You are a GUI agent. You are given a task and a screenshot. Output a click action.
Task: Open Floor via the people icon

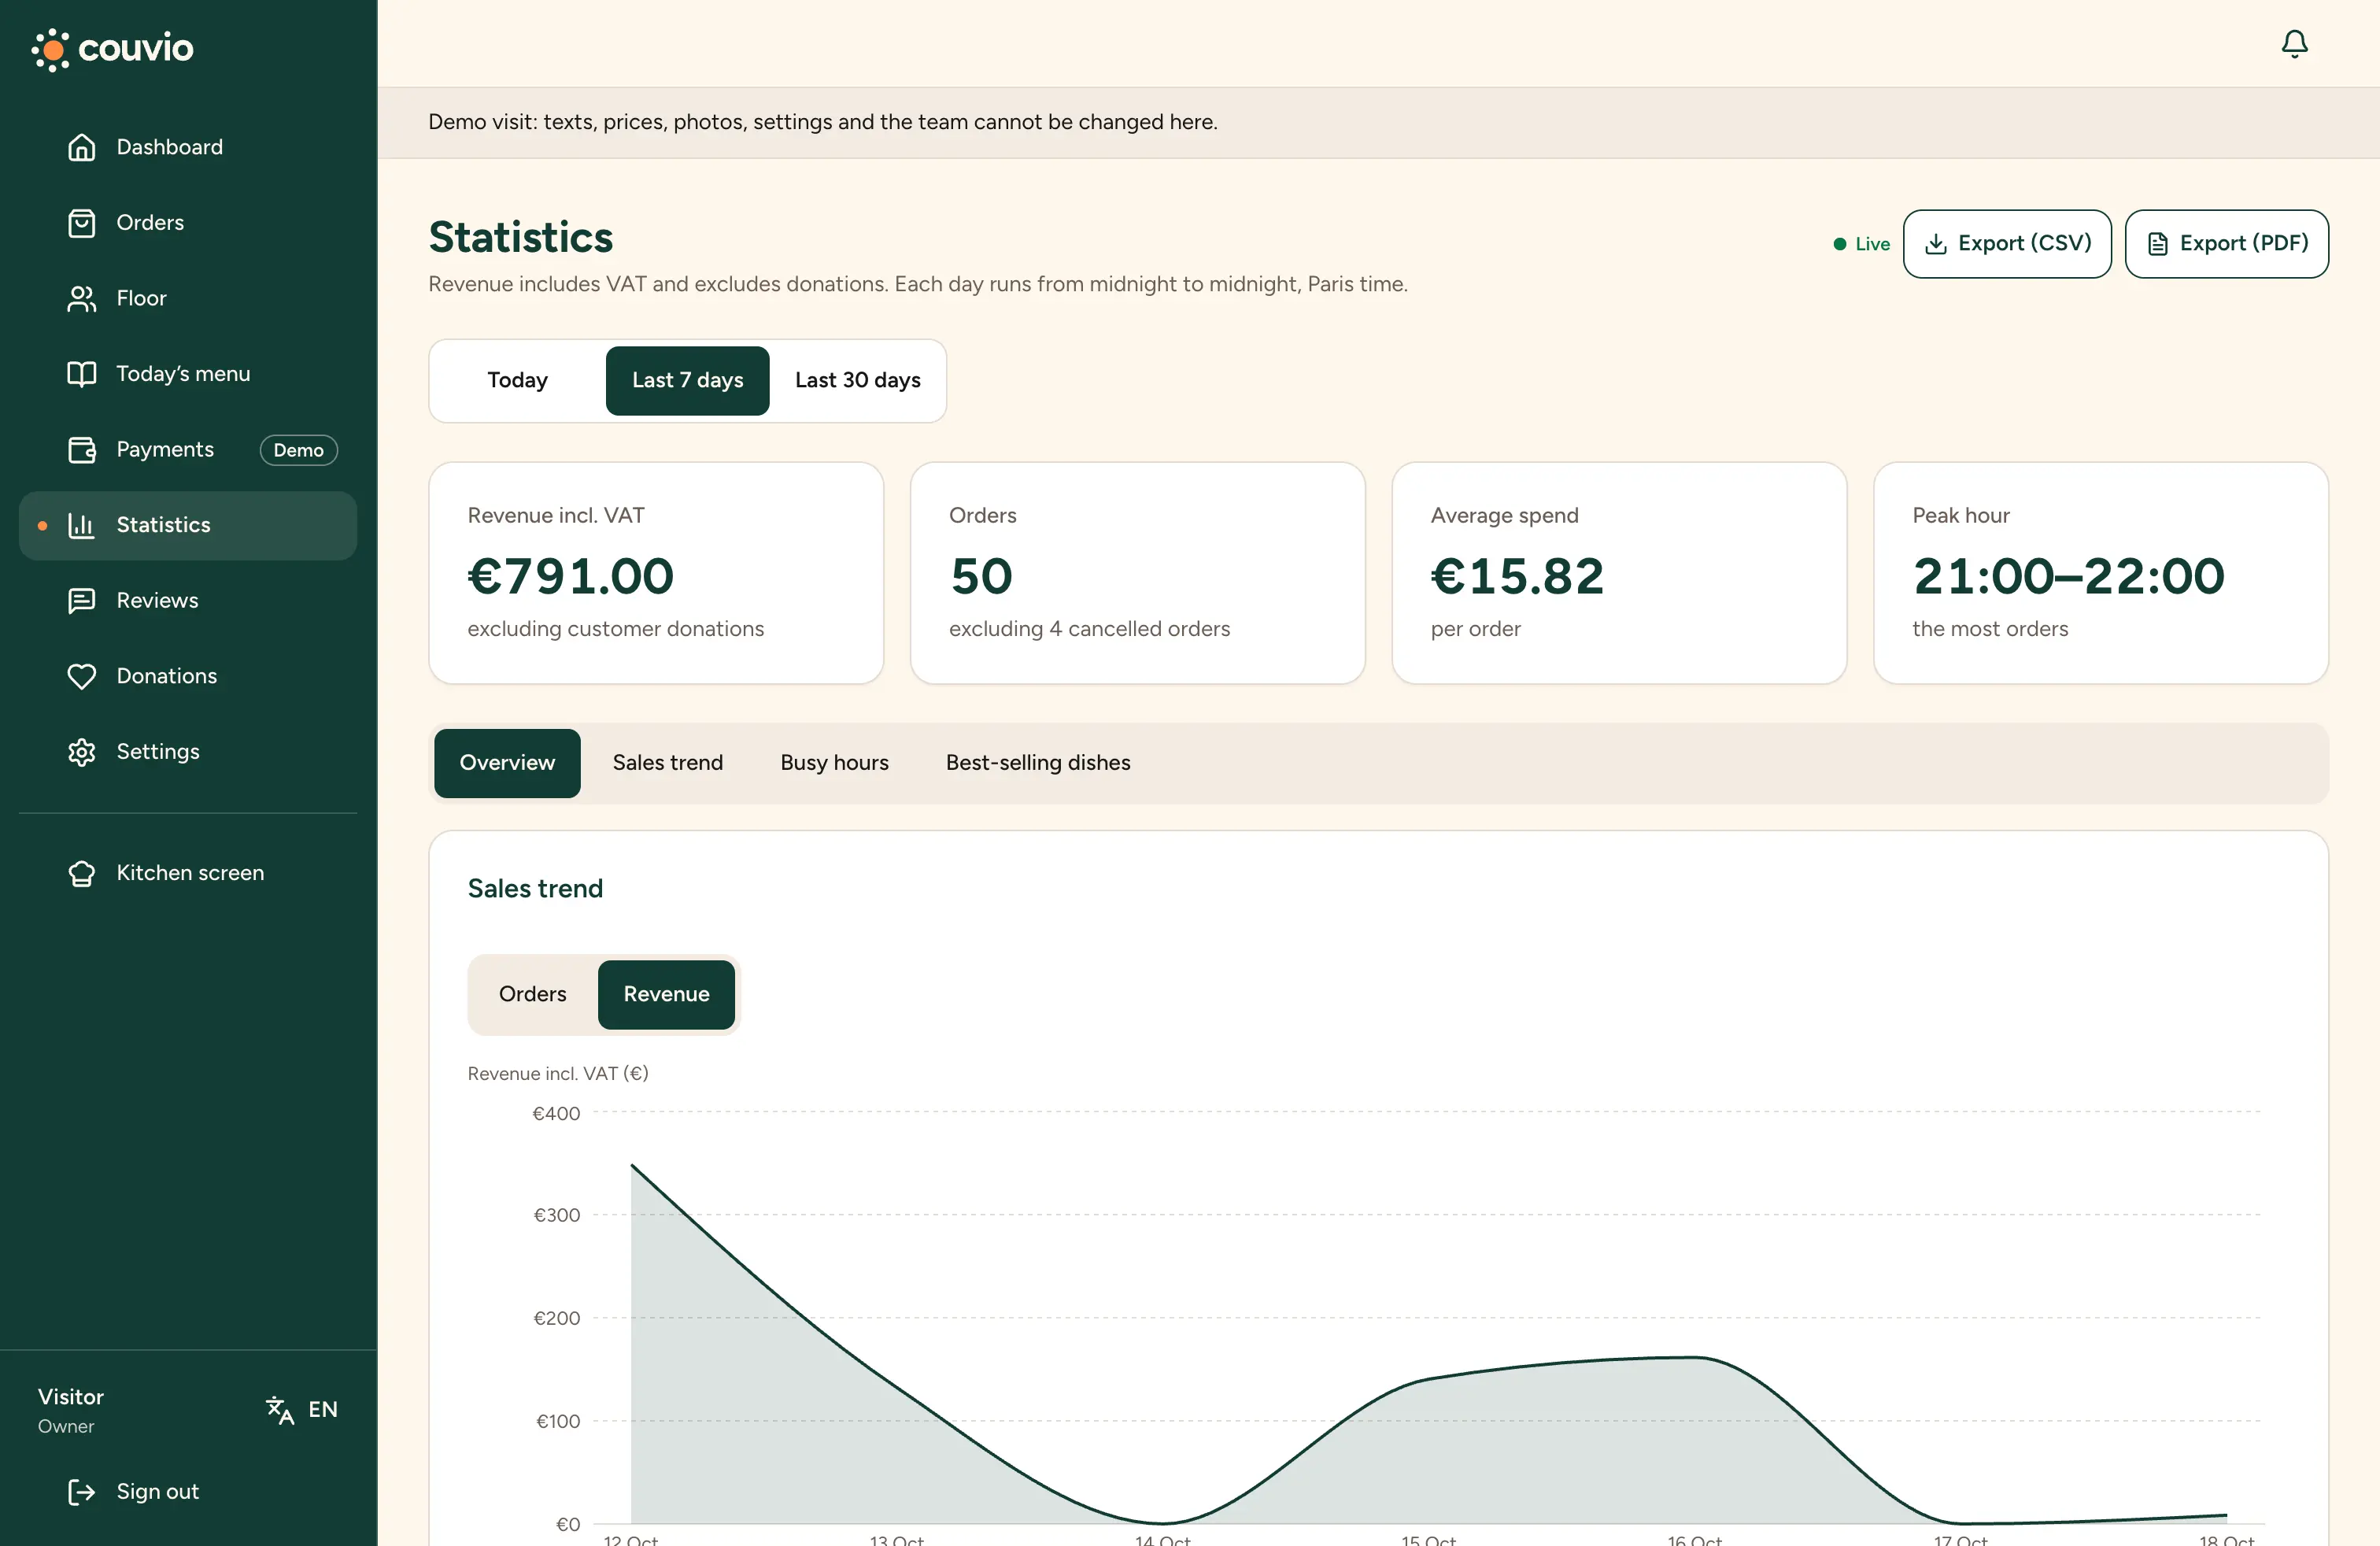click(x=81, y=298)
